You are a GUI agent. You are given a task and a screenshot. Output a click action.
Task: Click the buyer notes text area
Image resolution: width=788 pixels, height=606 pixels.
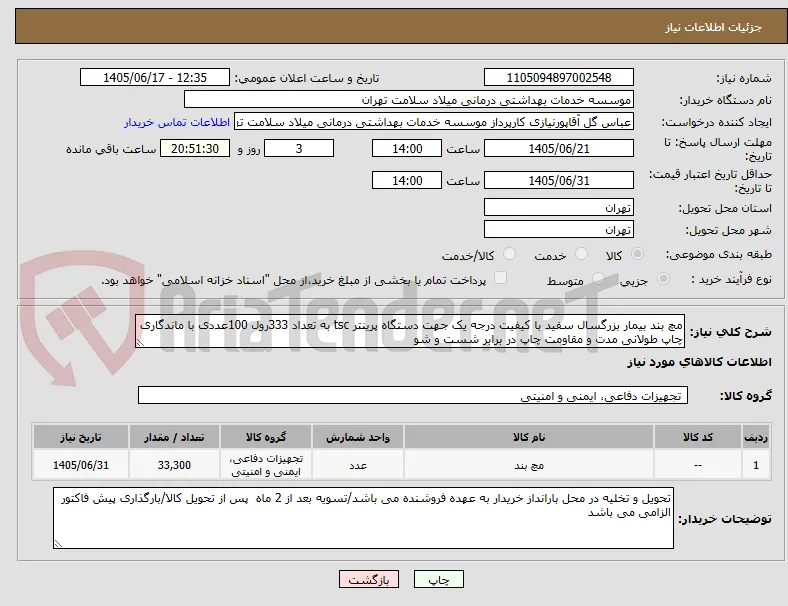pyautogui.click(x=363, y=518)
